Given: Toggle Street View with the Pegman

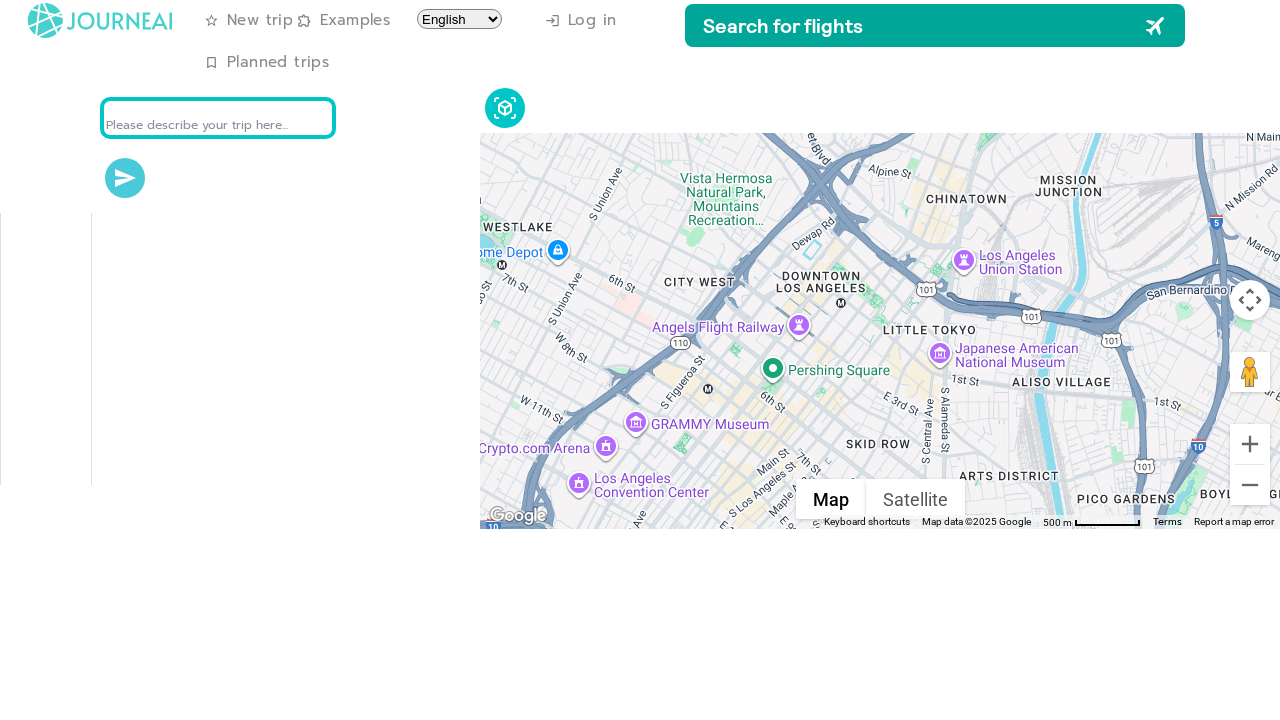Looking at the screenshot, I should click(1248, 371).
